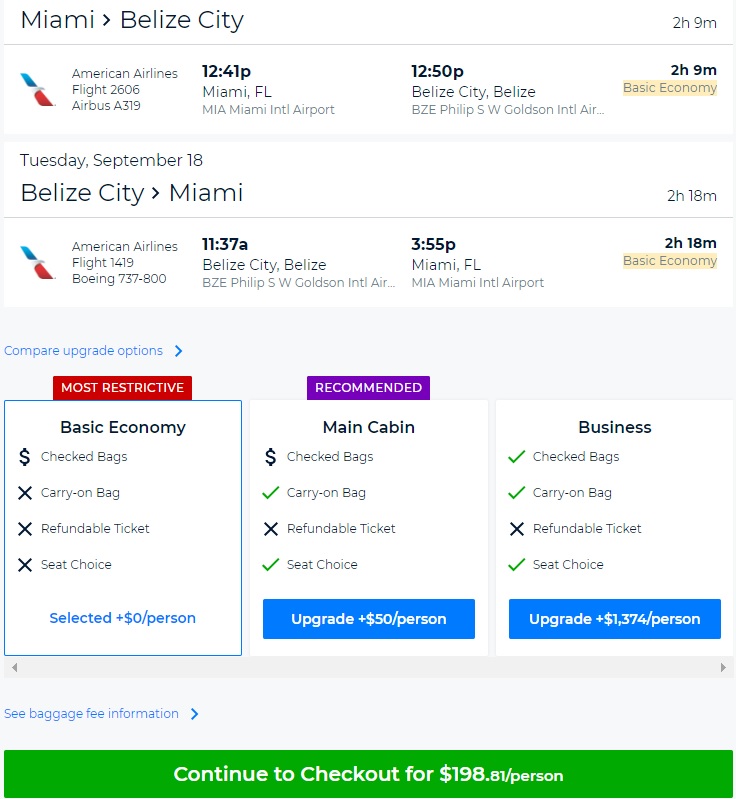Image resolution: width=736 pixels, height=799 pixels.
Task: Click X icon beside Business Refundable Ticket
Action: (516, 529)
